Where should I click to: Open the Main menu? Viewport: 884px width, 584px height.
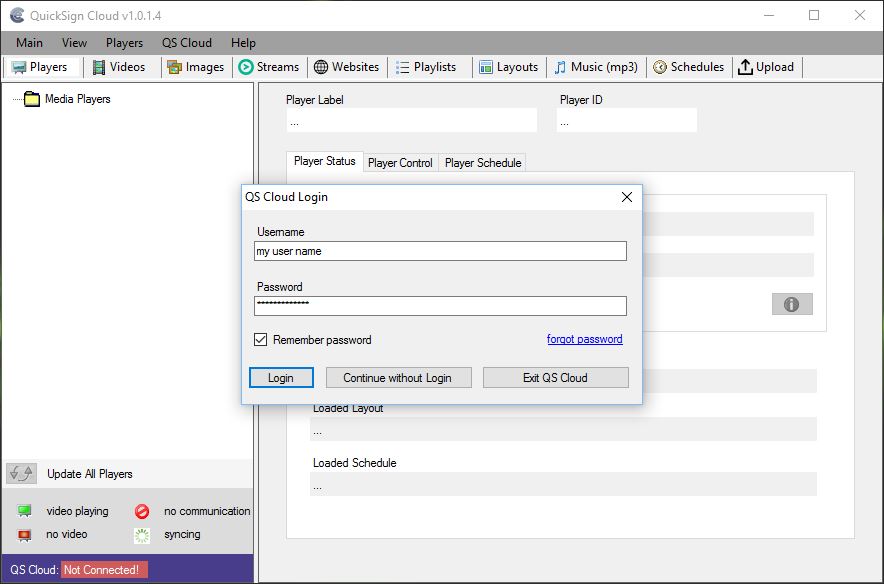click(x=29, y=43)
